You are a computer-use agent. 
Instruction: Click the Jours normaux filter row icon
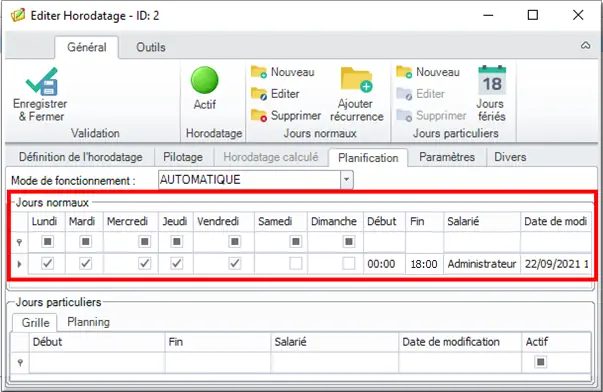click(19, 242)
